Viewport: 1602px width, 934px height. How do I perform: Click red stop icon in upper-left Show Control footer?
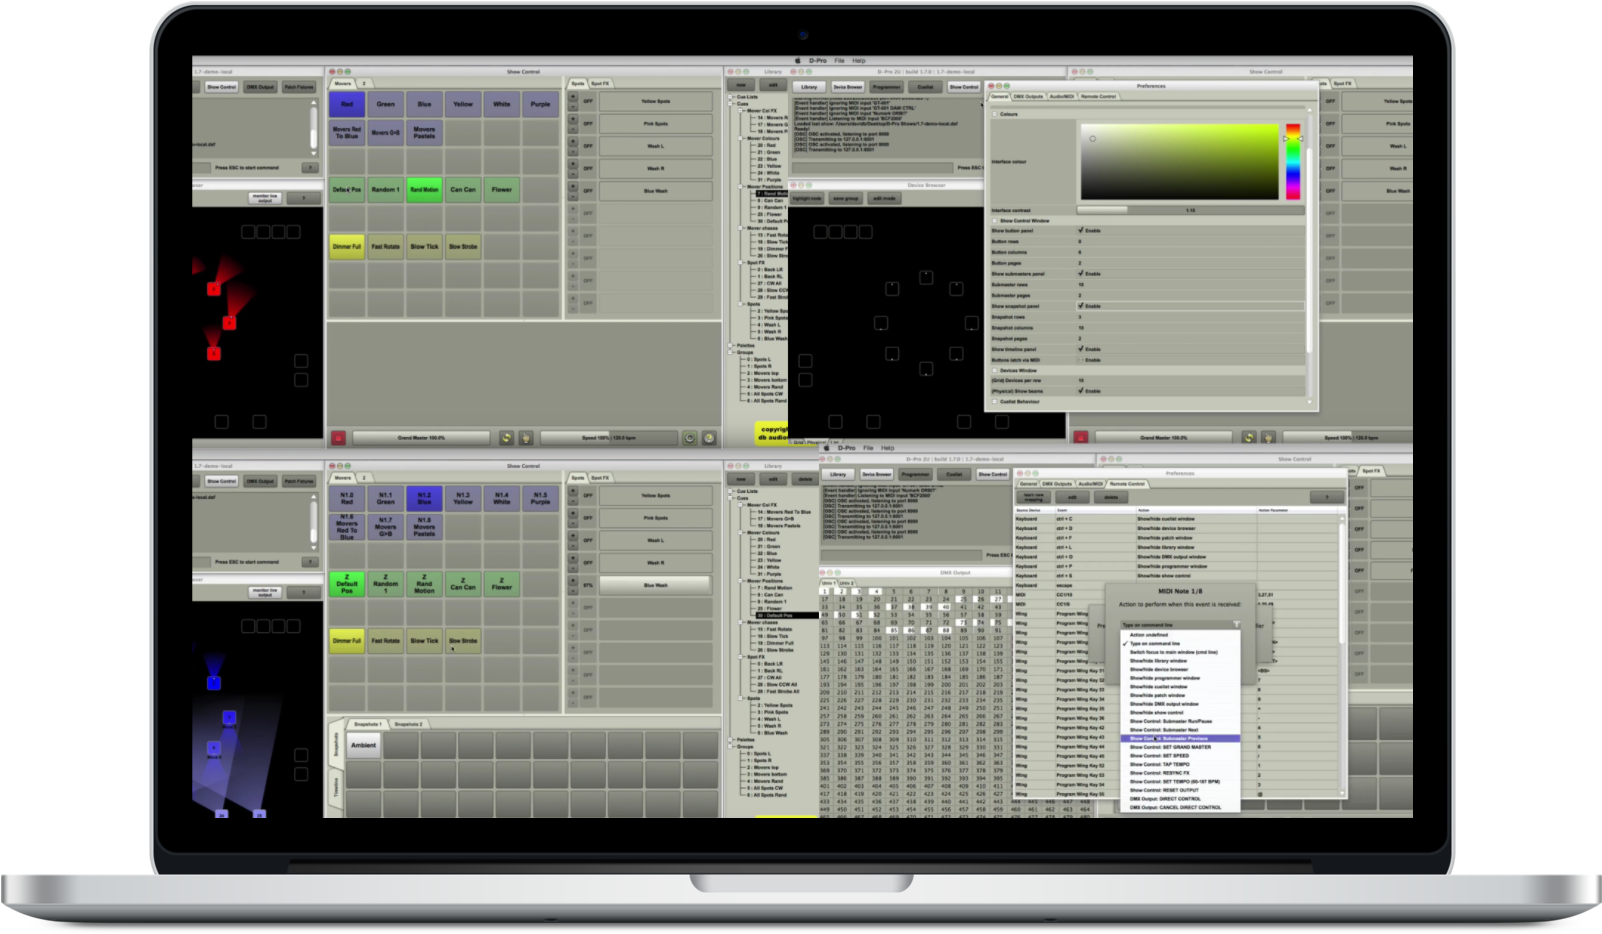pos(339,438)
